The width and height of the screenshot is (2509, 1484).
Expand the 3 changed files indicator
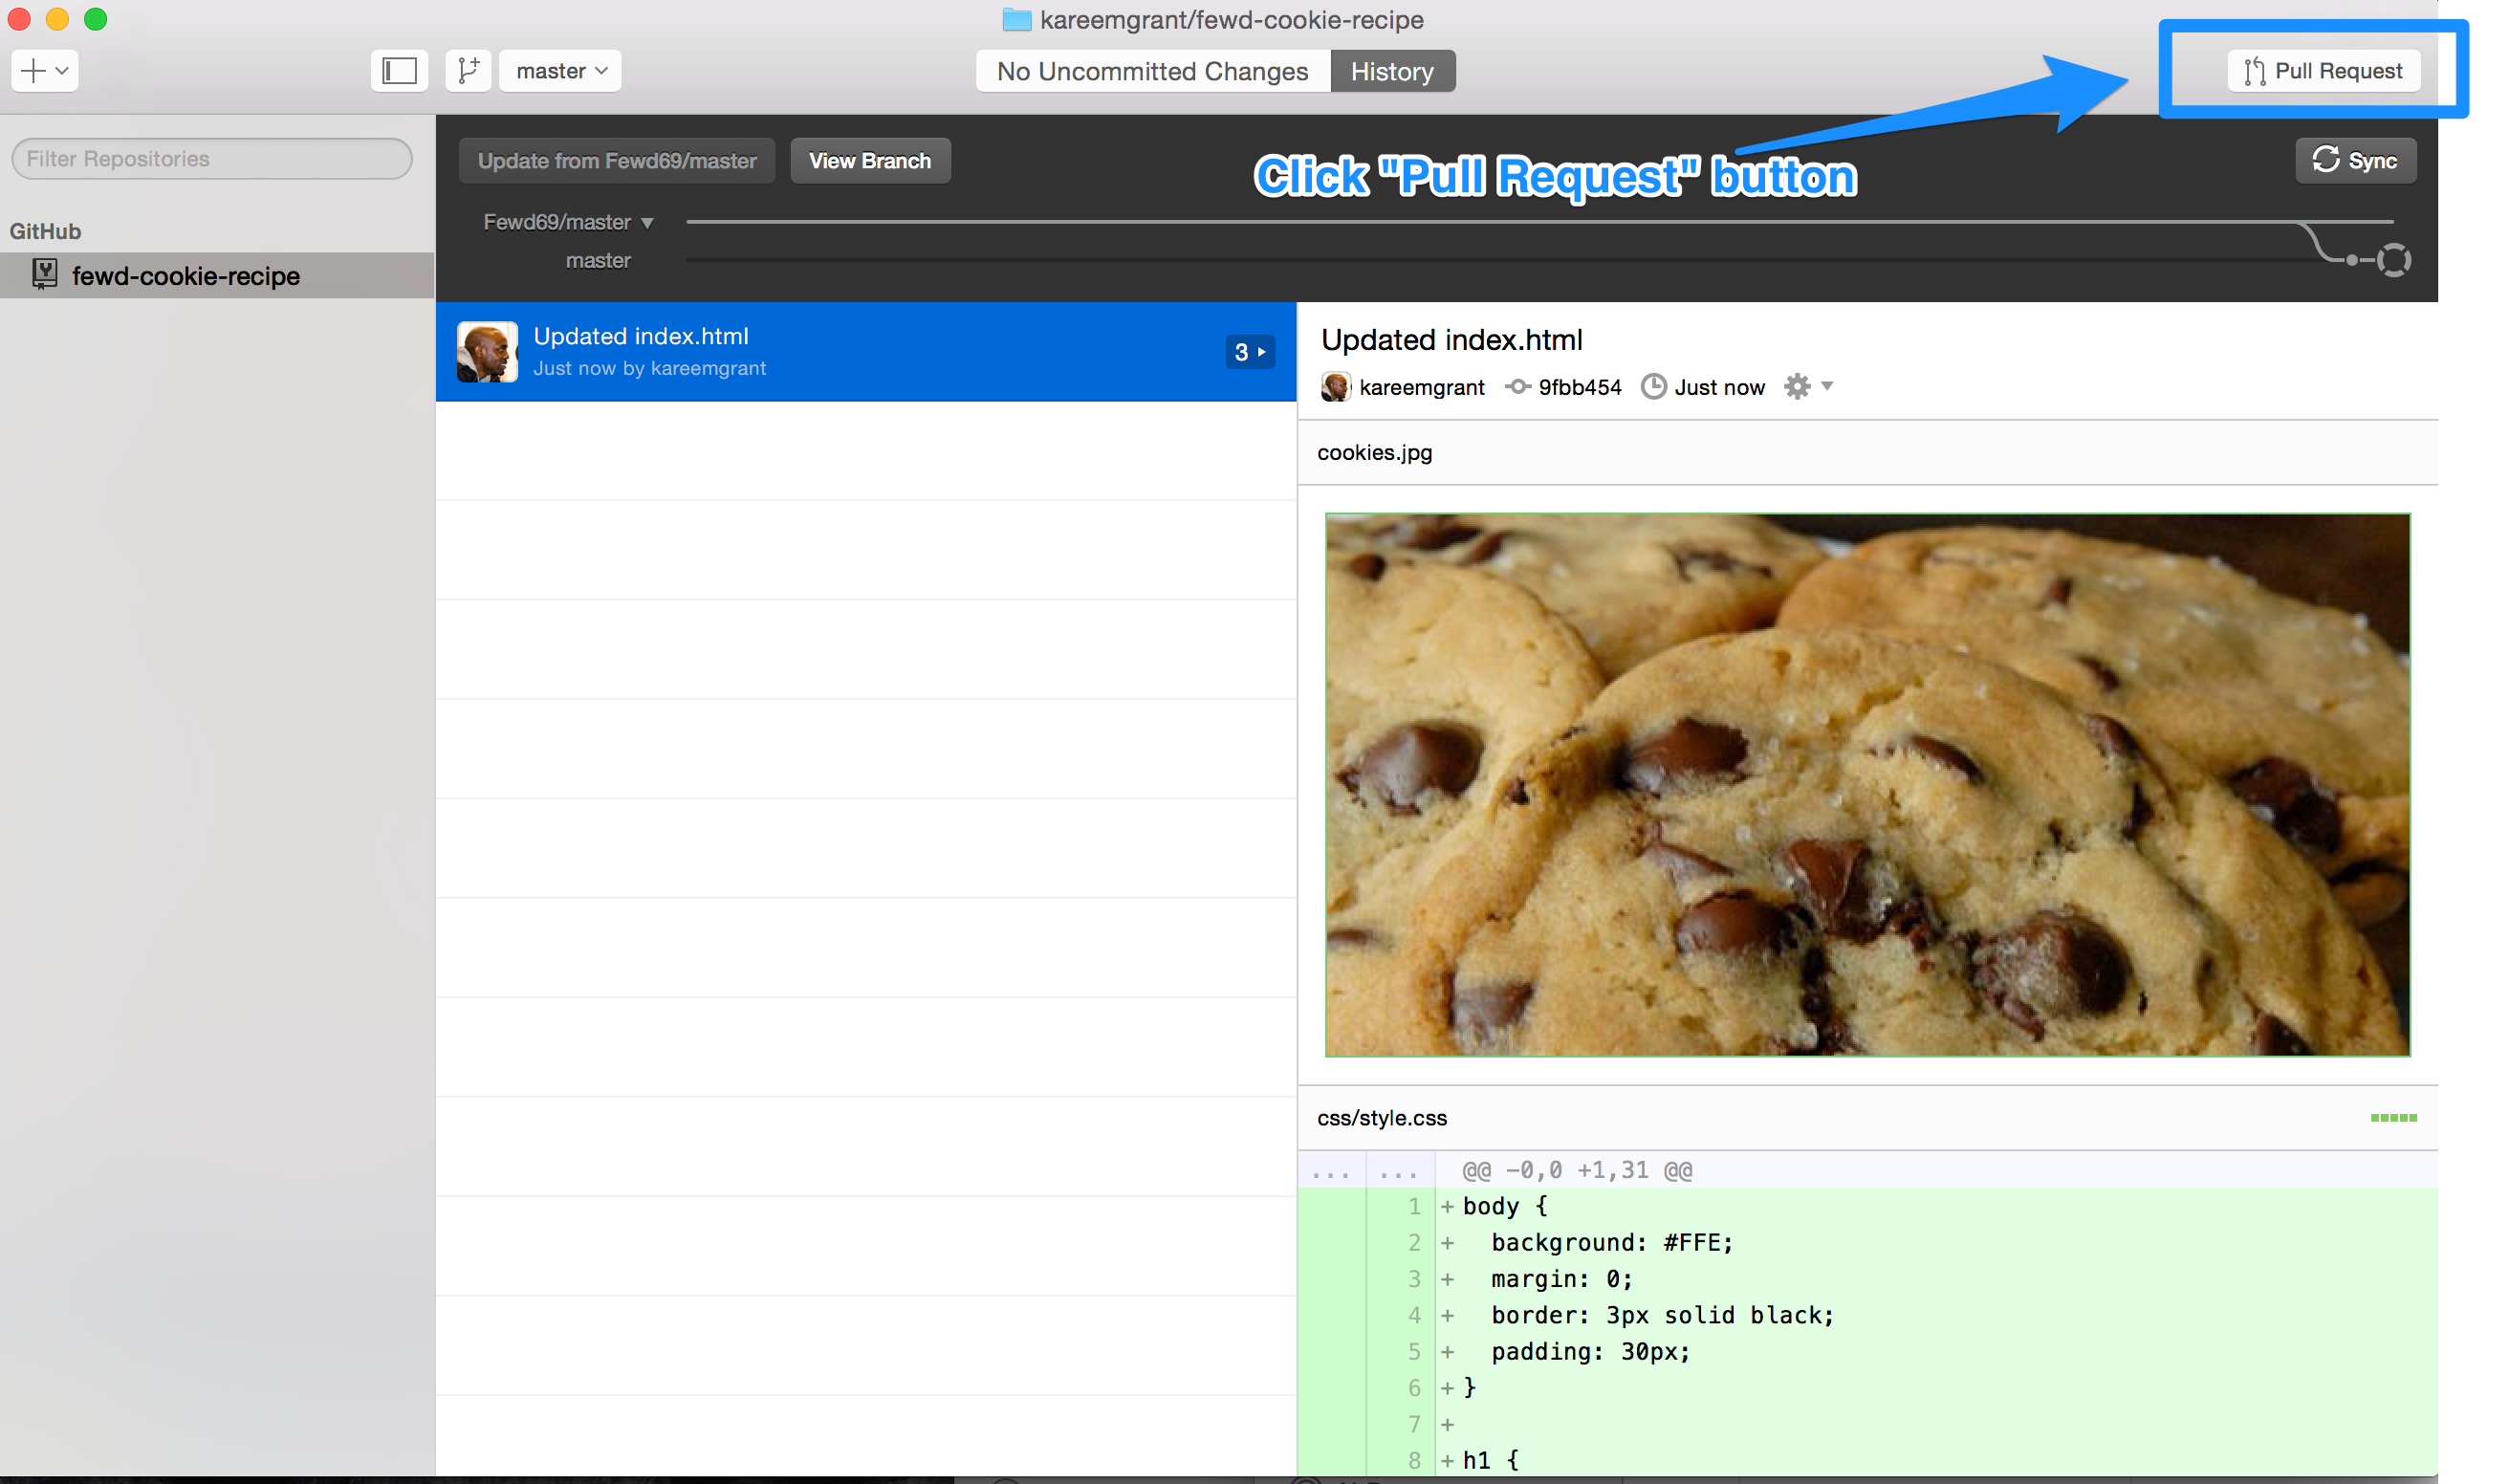pyautogui.click(x=1249, y=352)
